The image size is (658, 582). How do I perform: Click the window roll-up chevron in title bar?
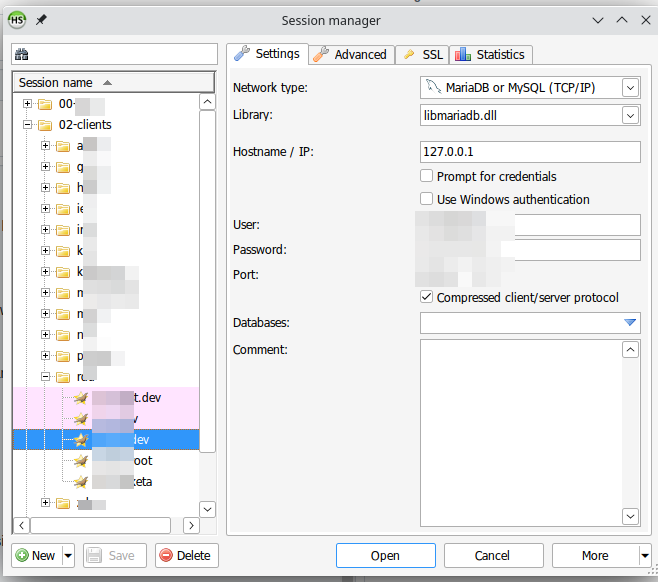click(622, 20)
